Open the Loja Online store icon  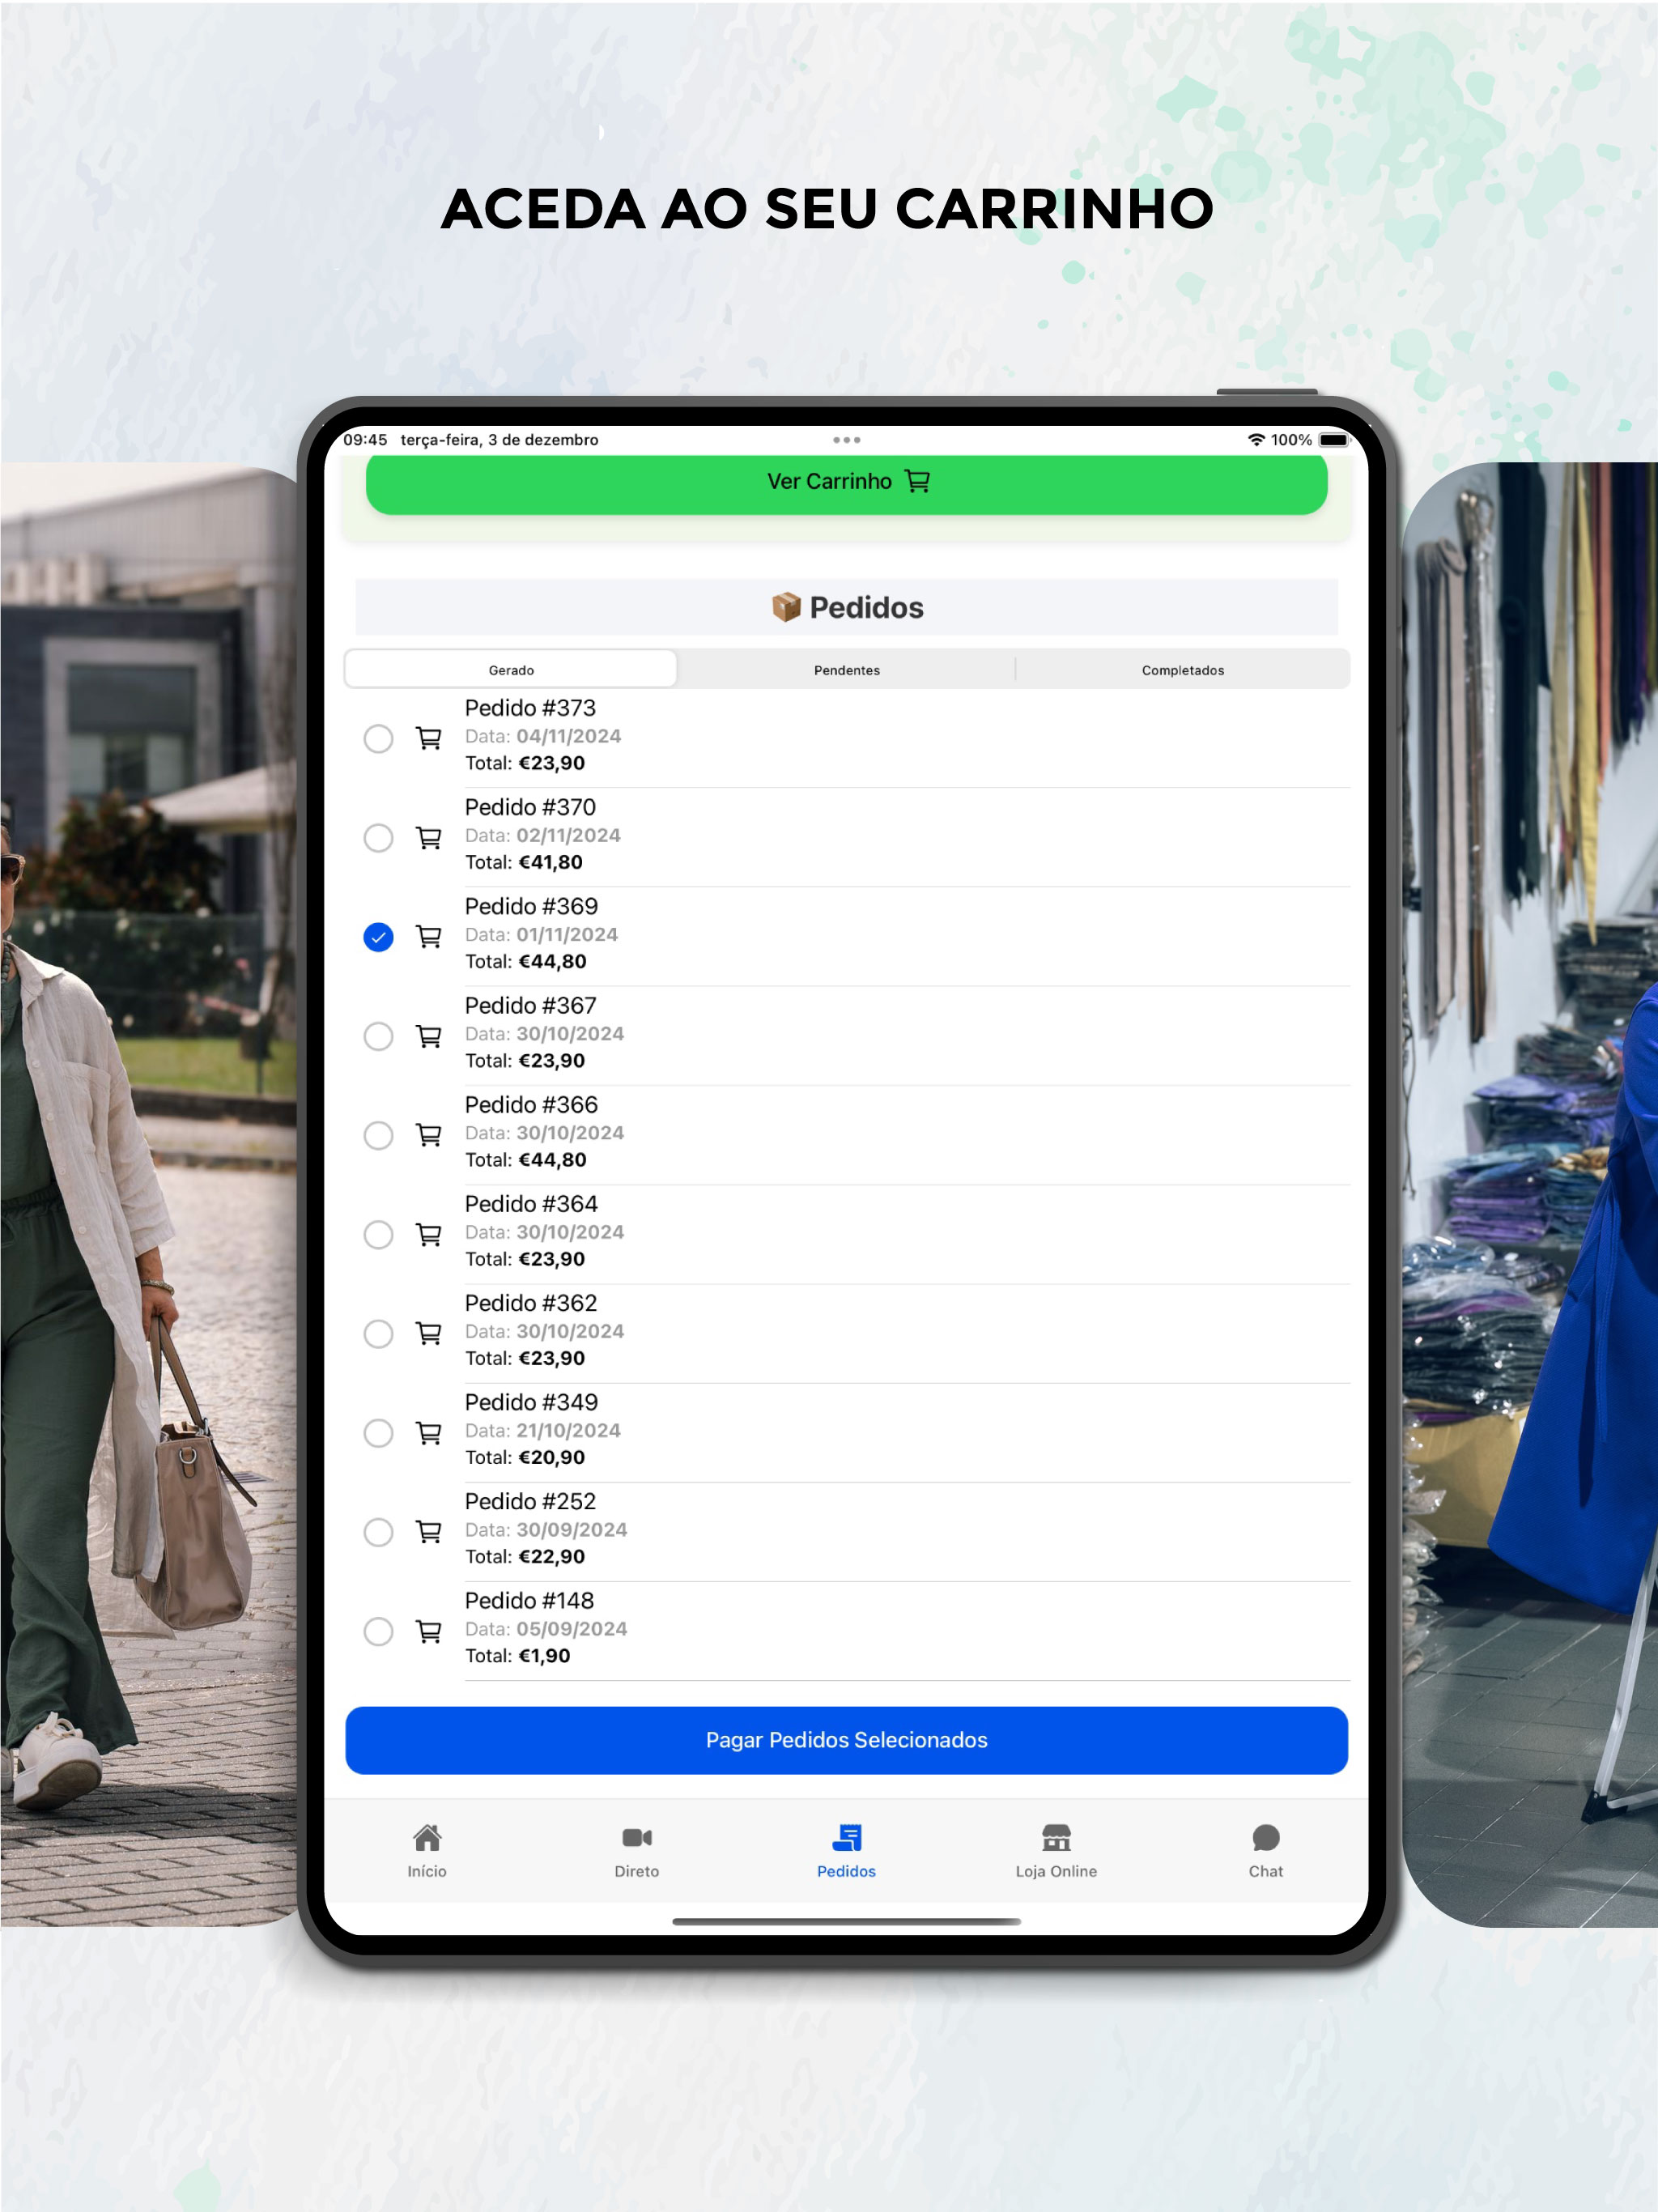(1056, 1837)
